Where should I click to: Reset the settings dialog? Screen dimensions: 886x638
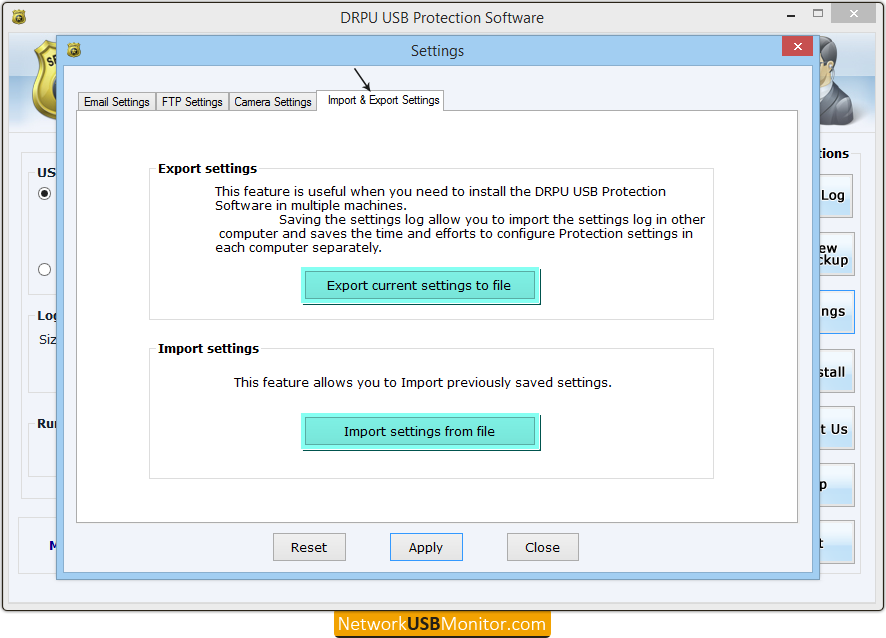[x=309, y=547]
